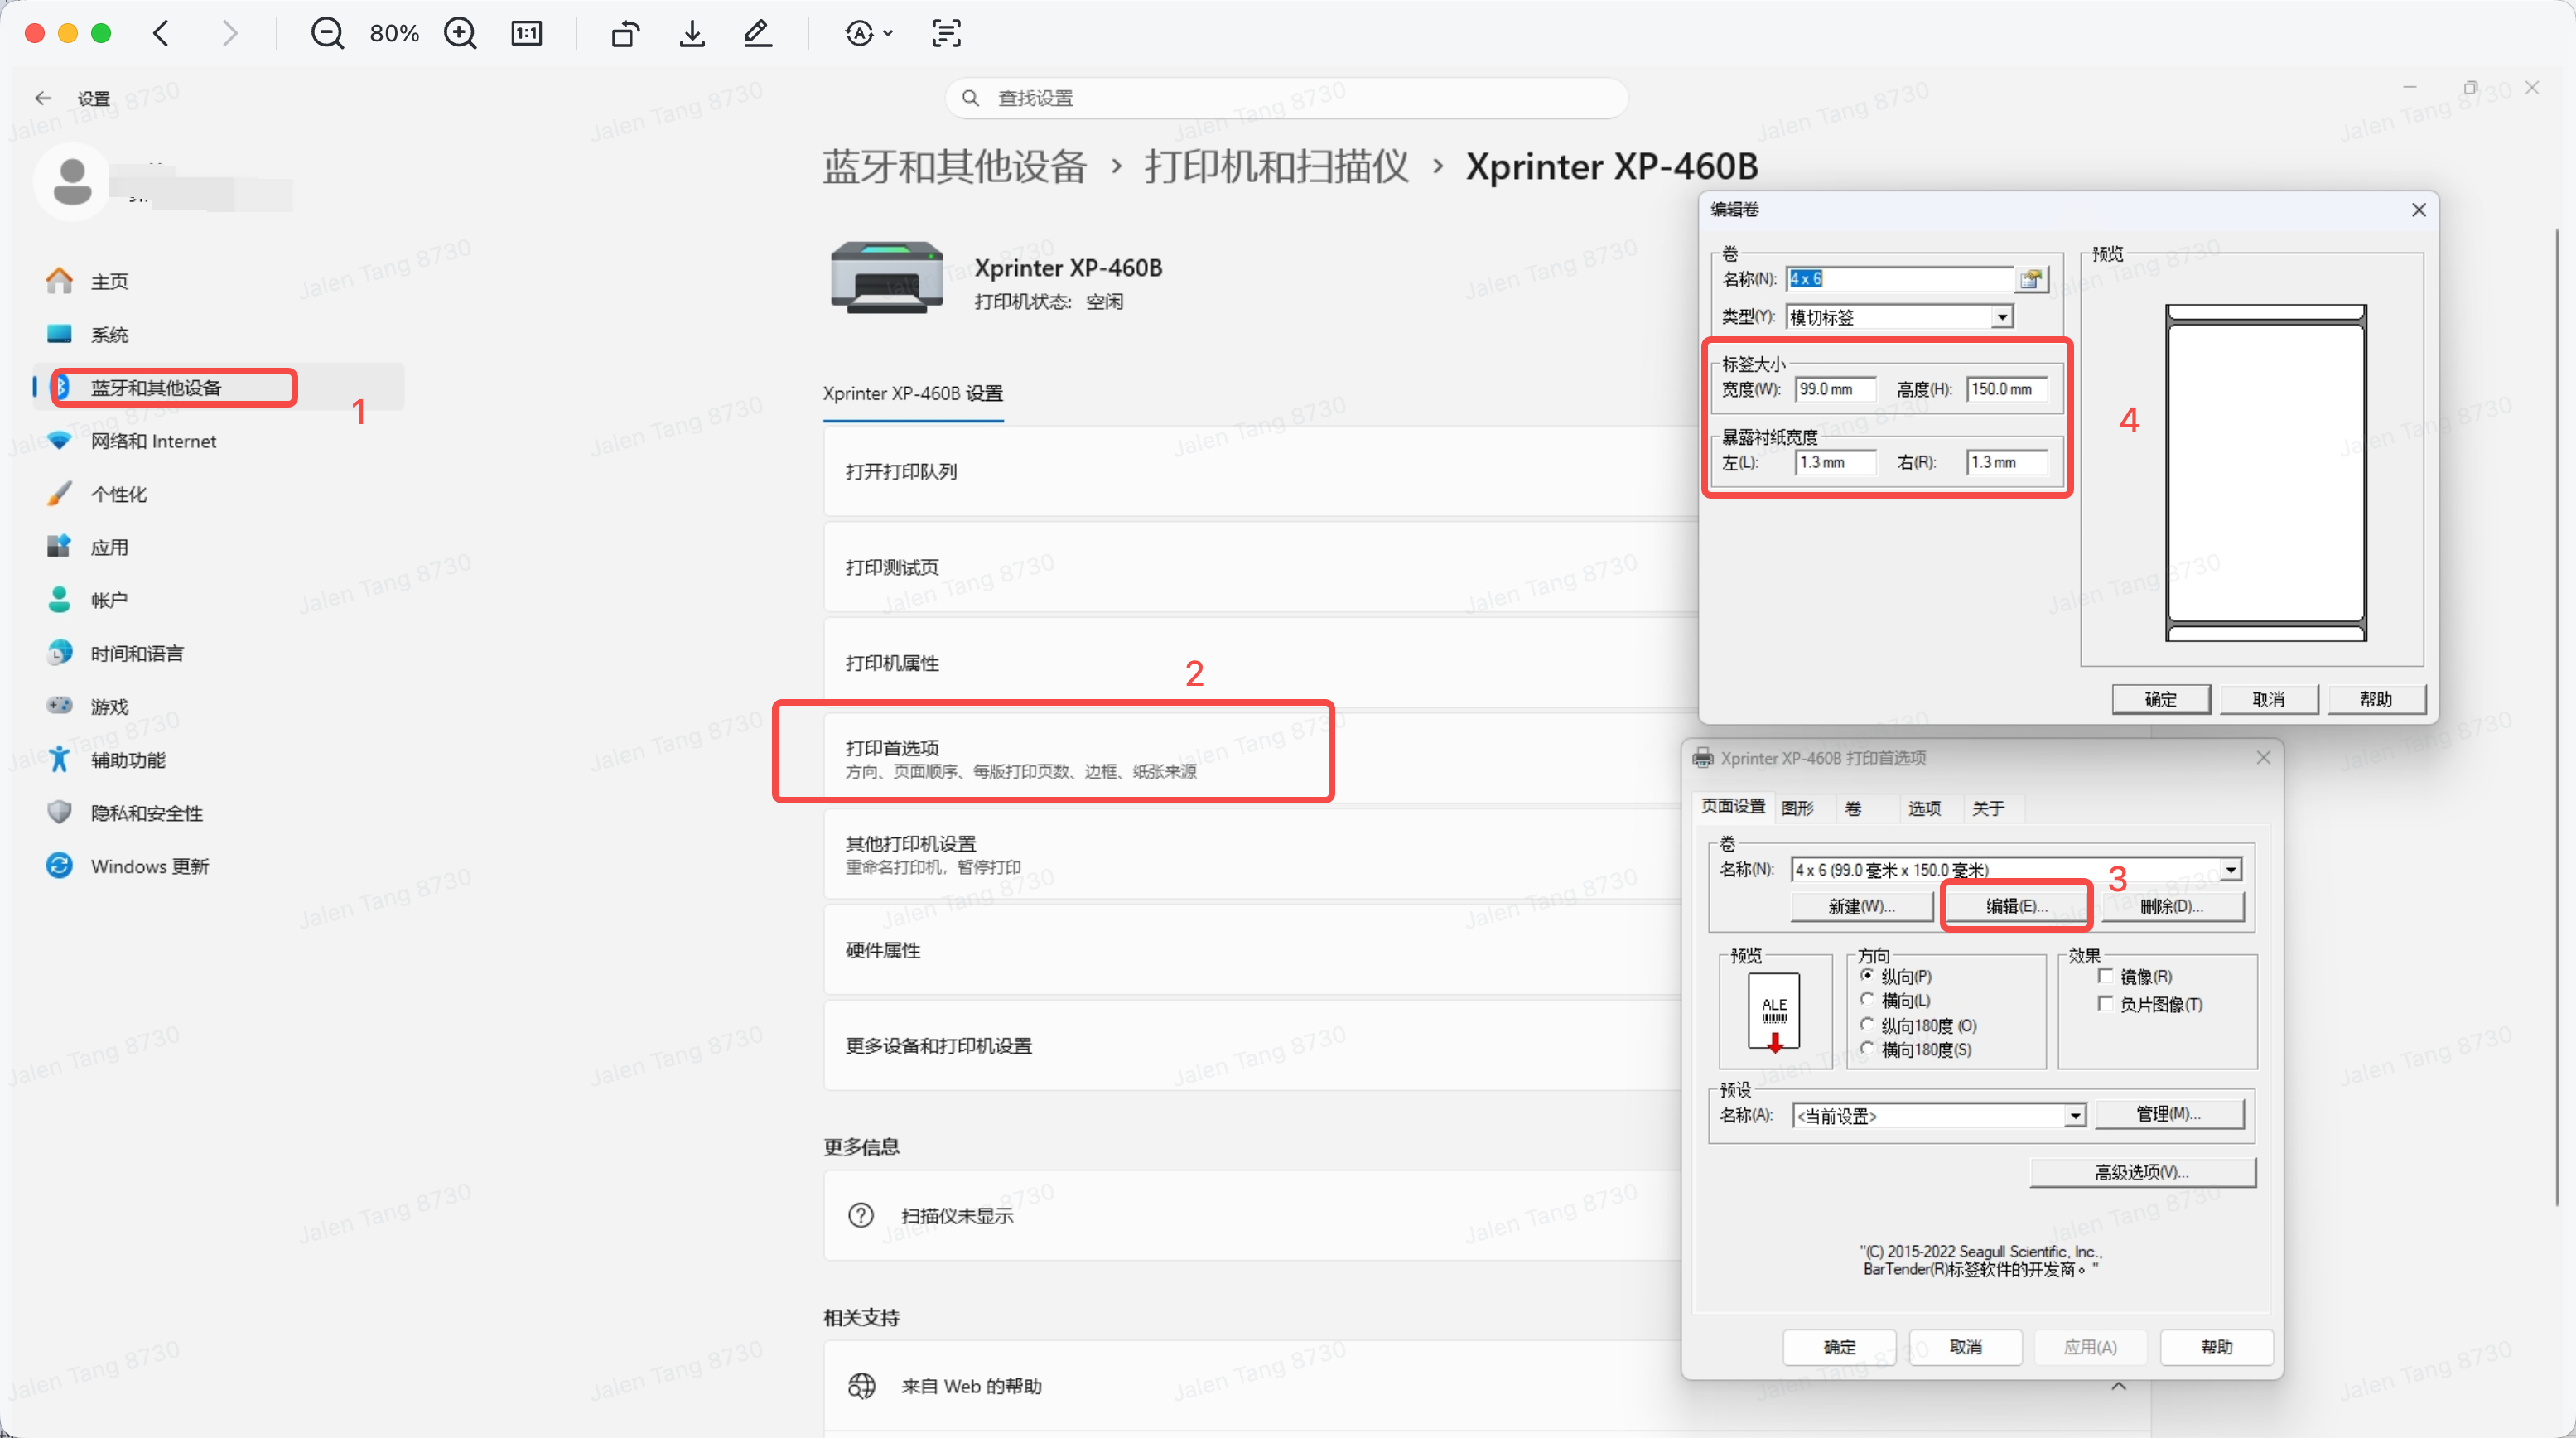
Task: Rotate the image in the viewer
Action: click(625, 33)
